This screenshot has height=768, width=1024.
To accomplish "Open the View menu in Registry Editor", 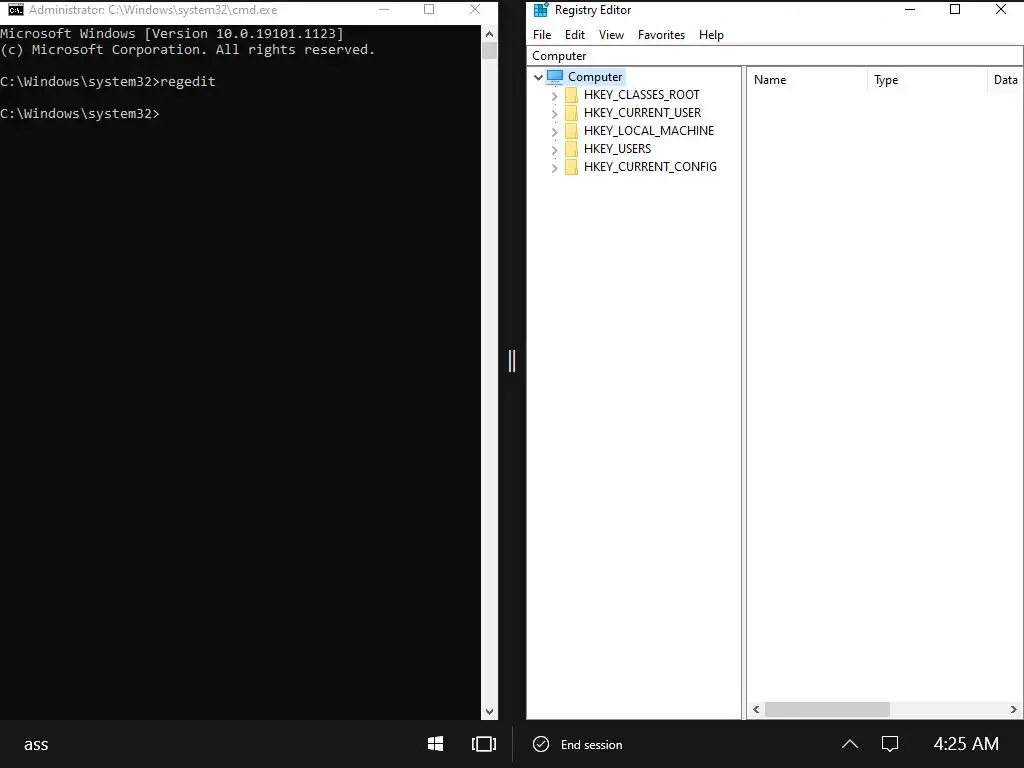I will 611,35.
